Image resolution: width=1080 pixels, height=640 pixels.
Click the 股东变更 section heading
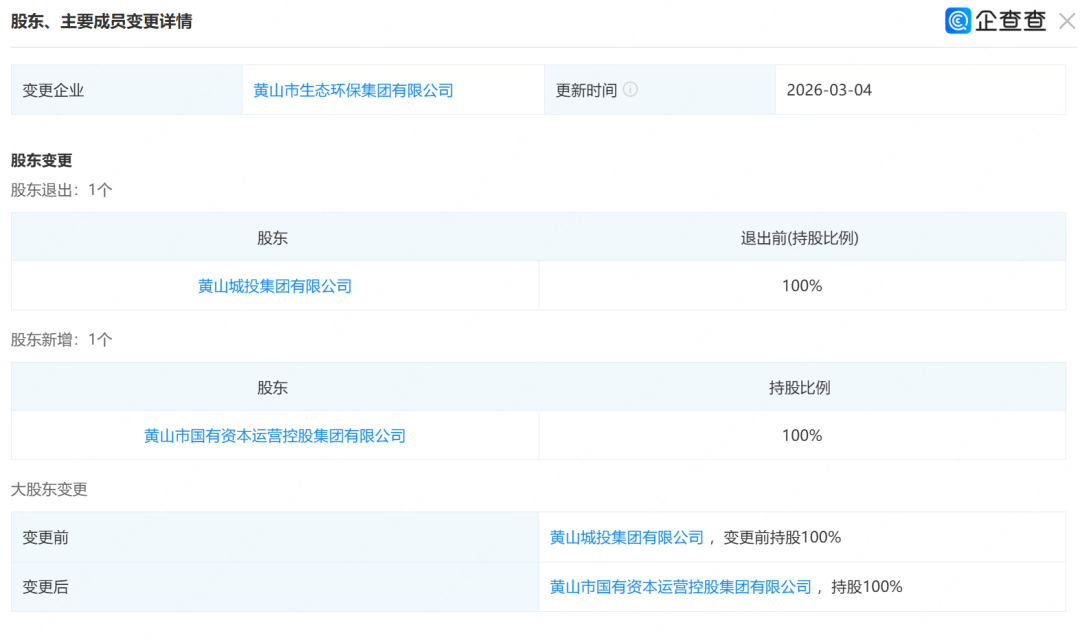pyautogui.click(x=41, y=161)
